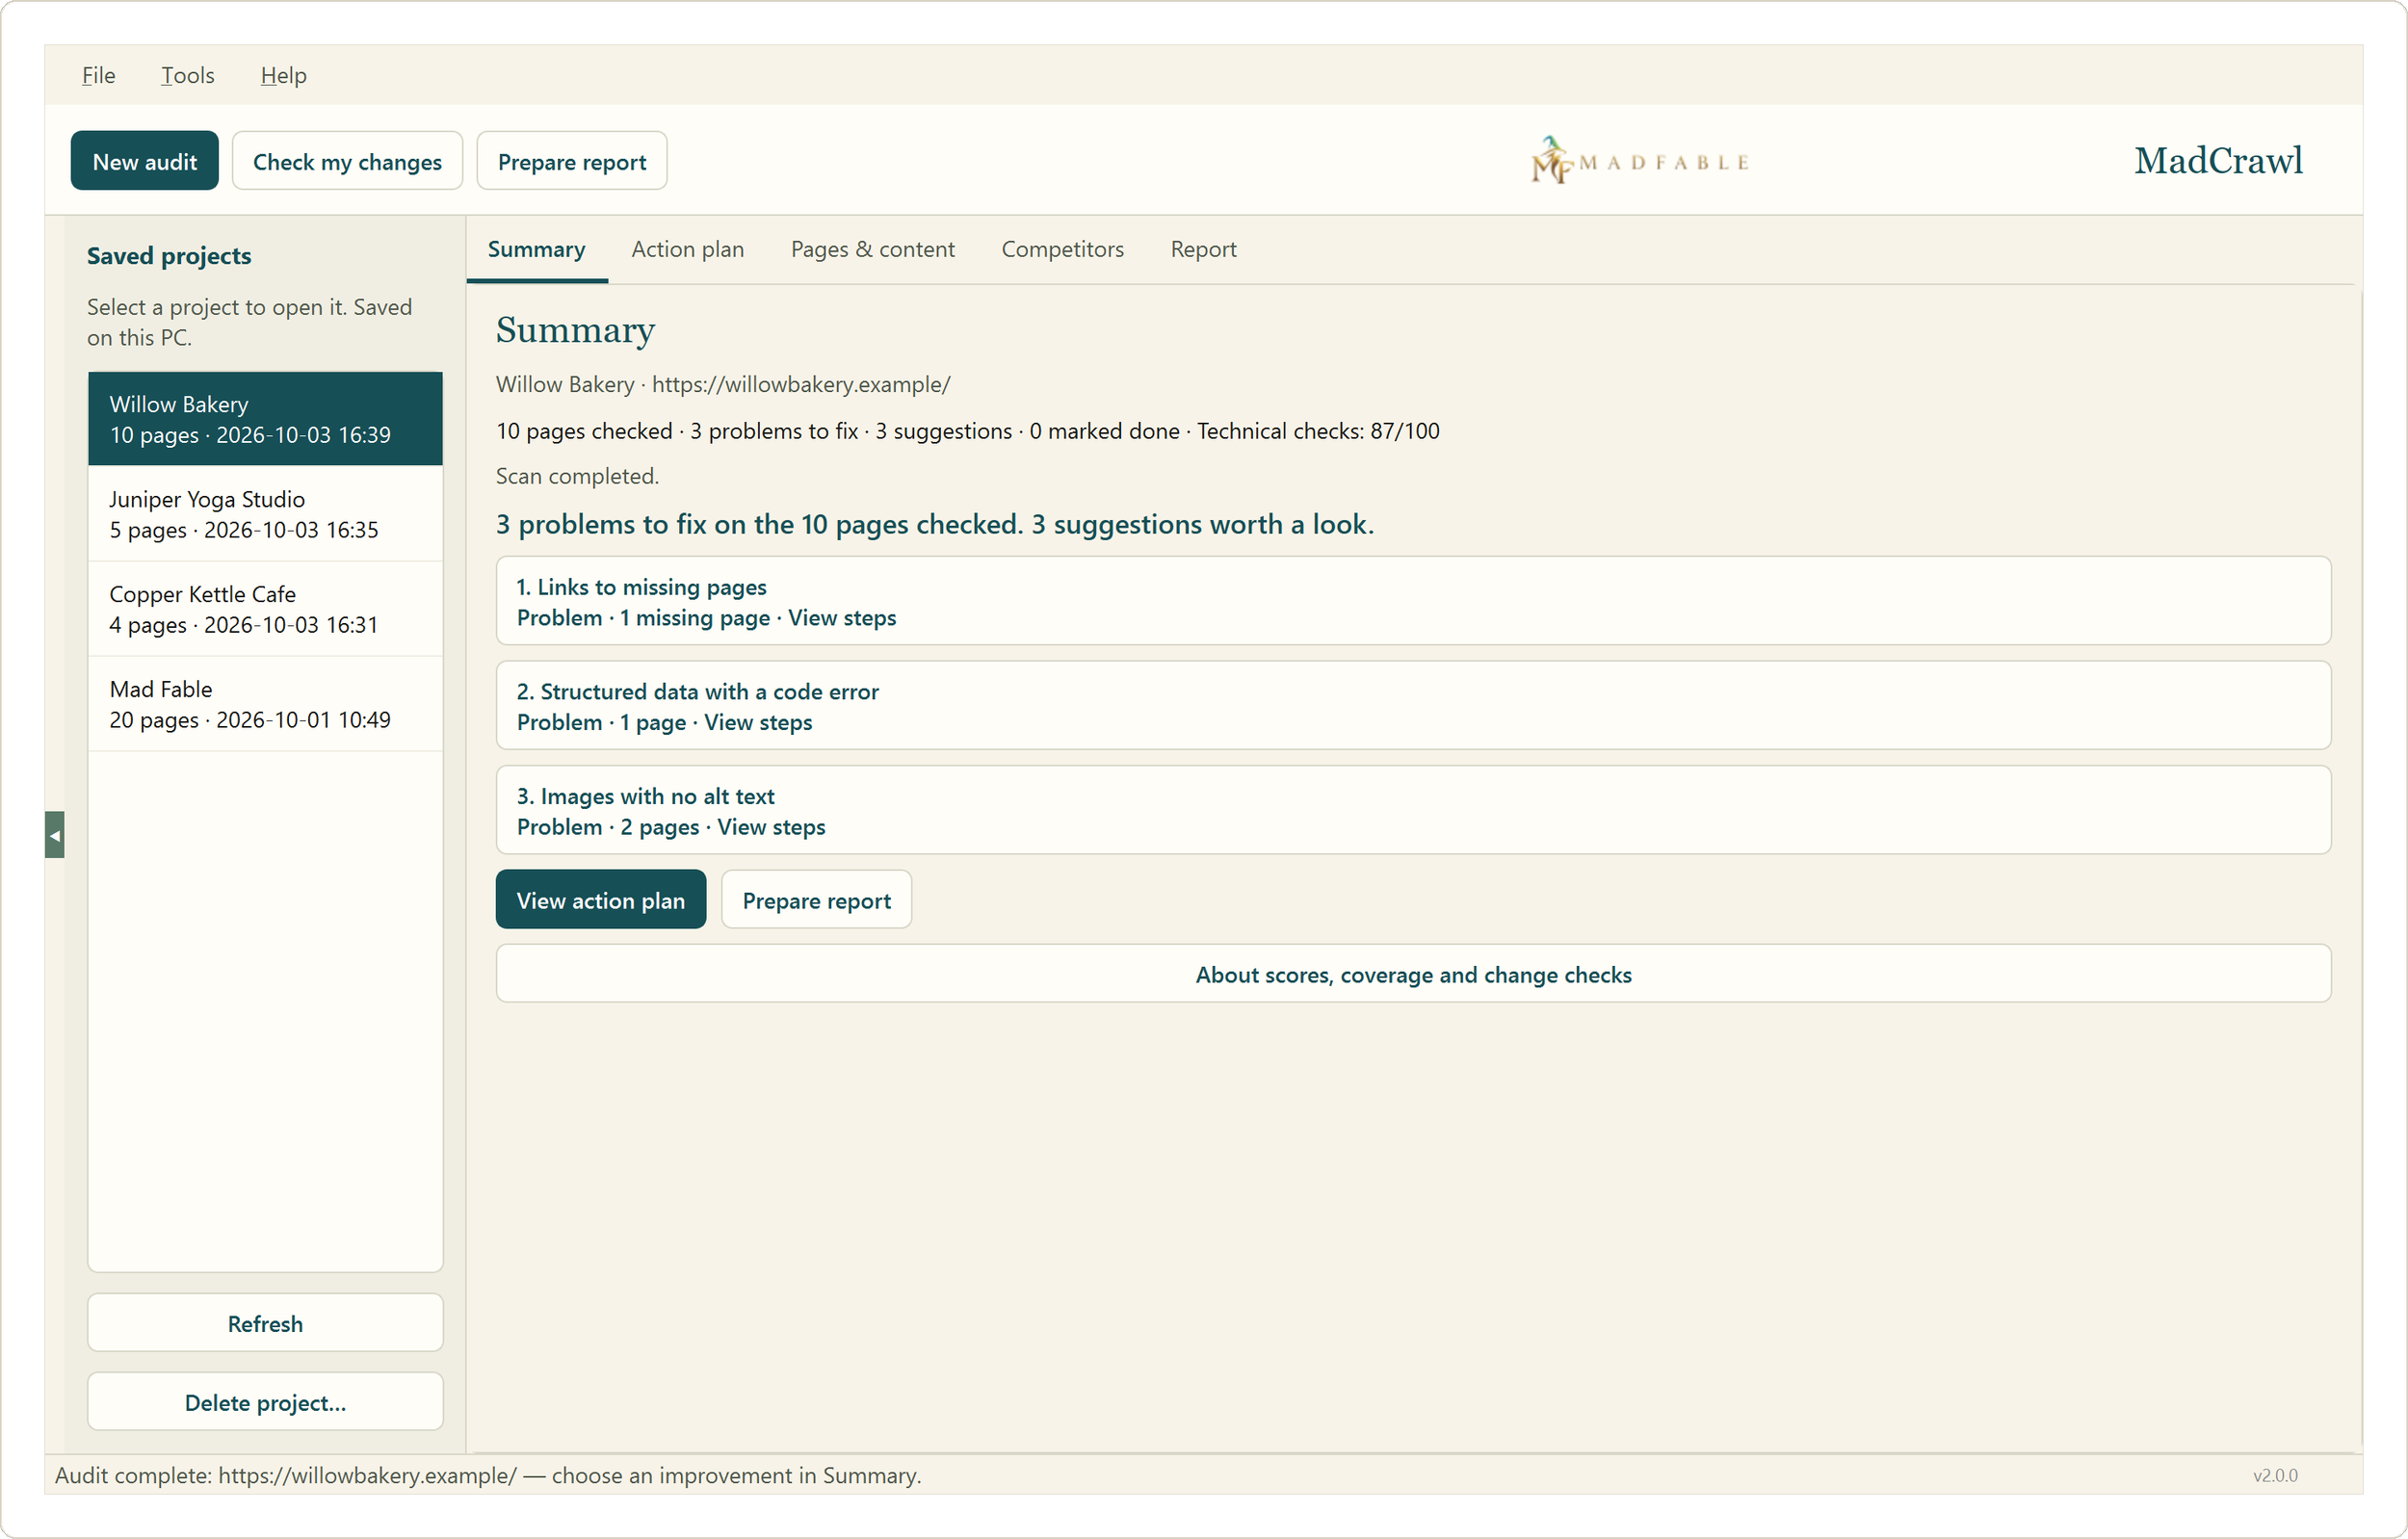Select the Mad Fable project
The image size is (2408, 1539).
(x=265, y=704)
